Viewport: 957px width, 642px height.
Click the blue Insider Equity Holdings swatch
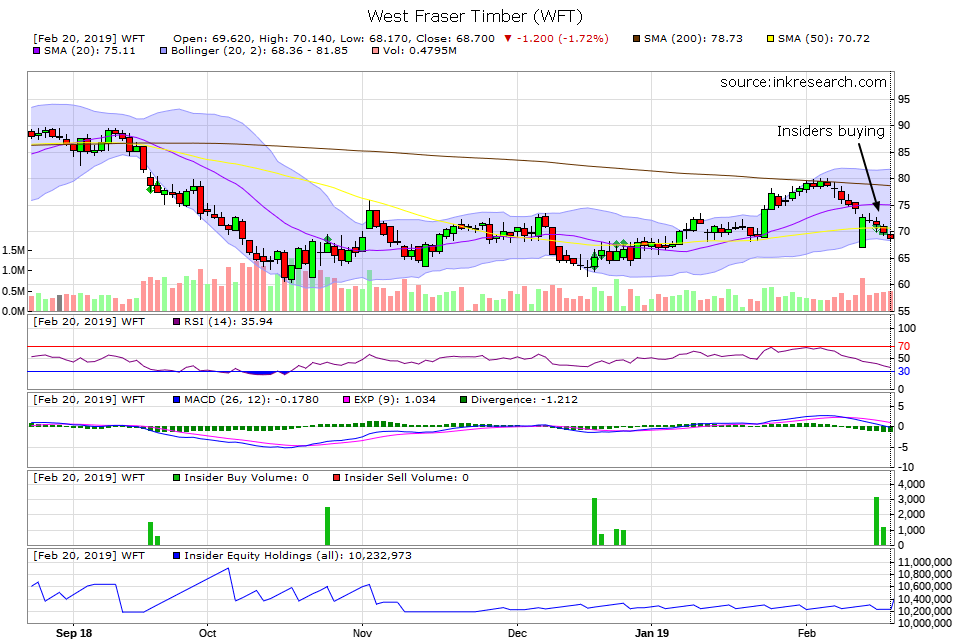click(177, 556)
